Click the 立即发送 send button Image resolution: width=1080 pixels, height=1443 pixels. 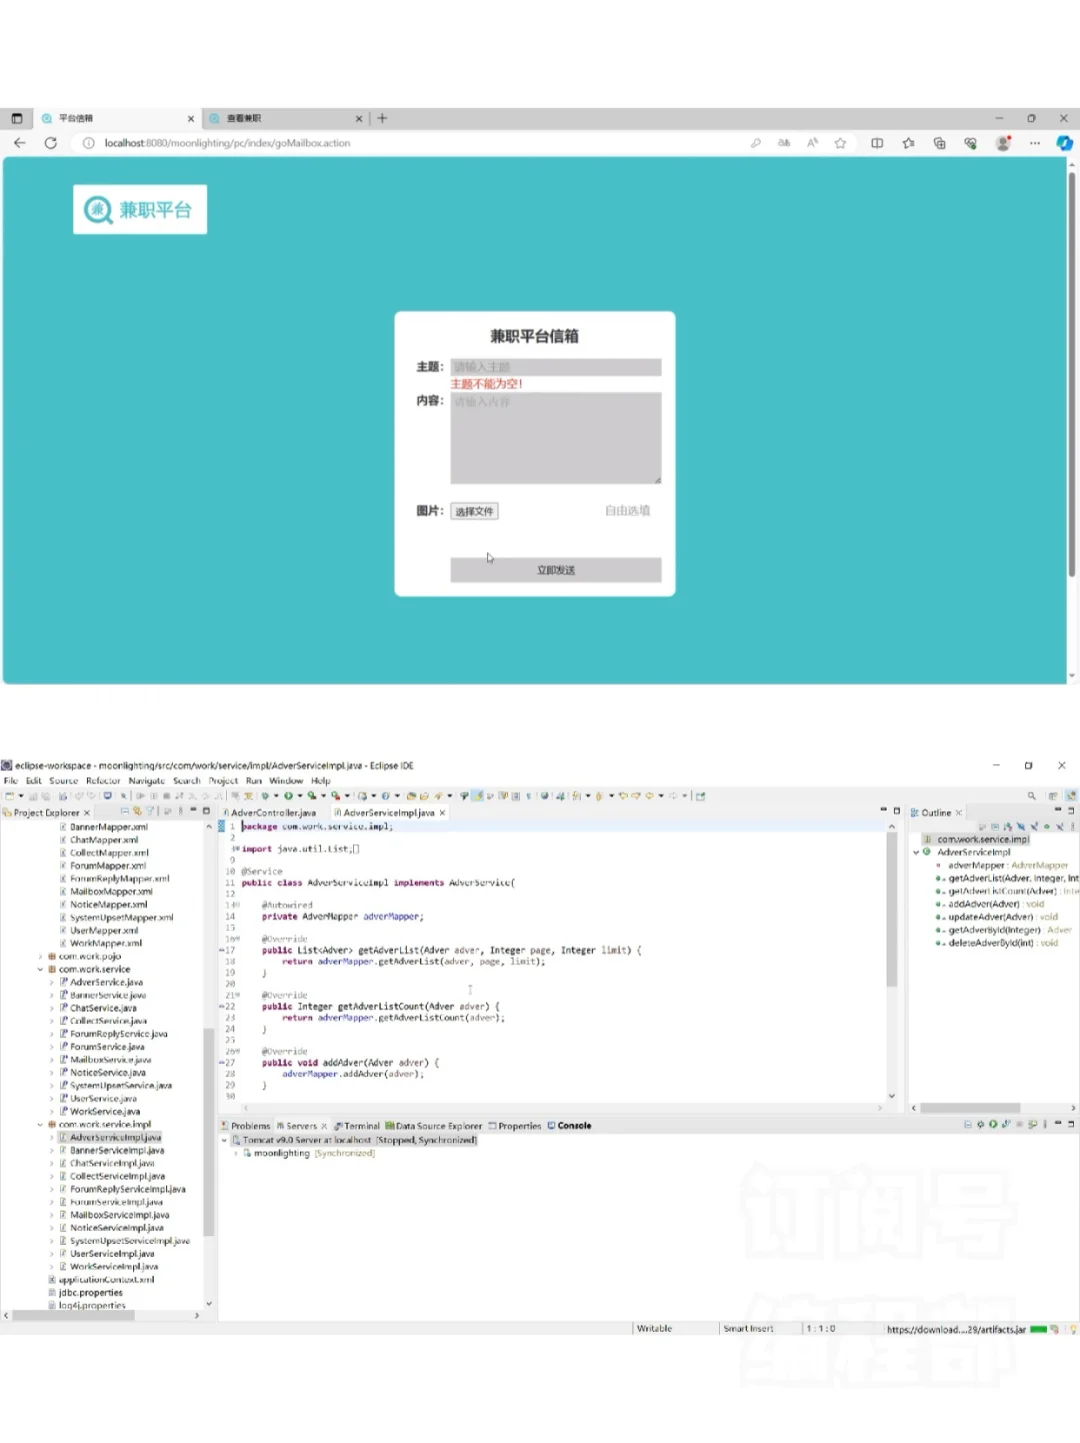click(x=555, y=570)
